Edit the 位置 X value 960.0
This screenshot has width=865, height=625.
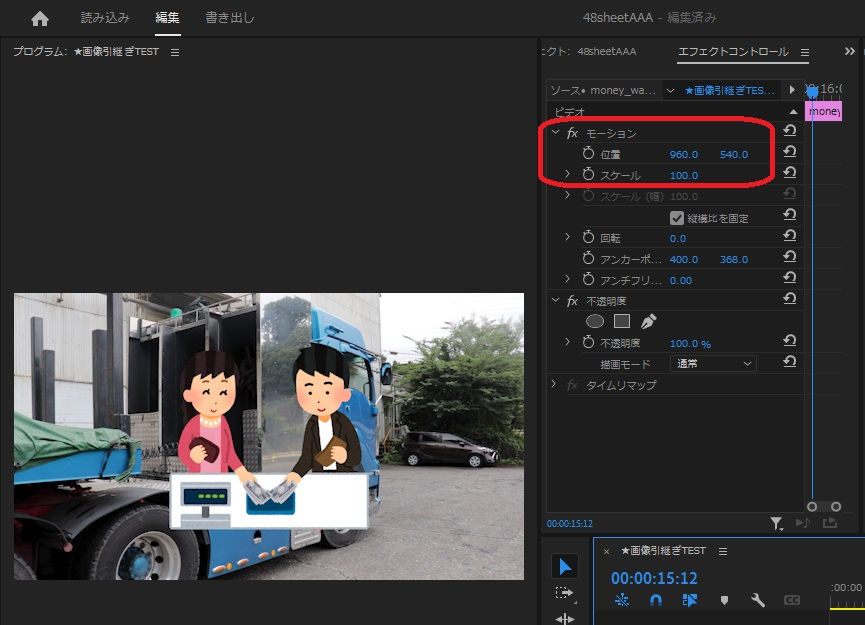[684, 154]
